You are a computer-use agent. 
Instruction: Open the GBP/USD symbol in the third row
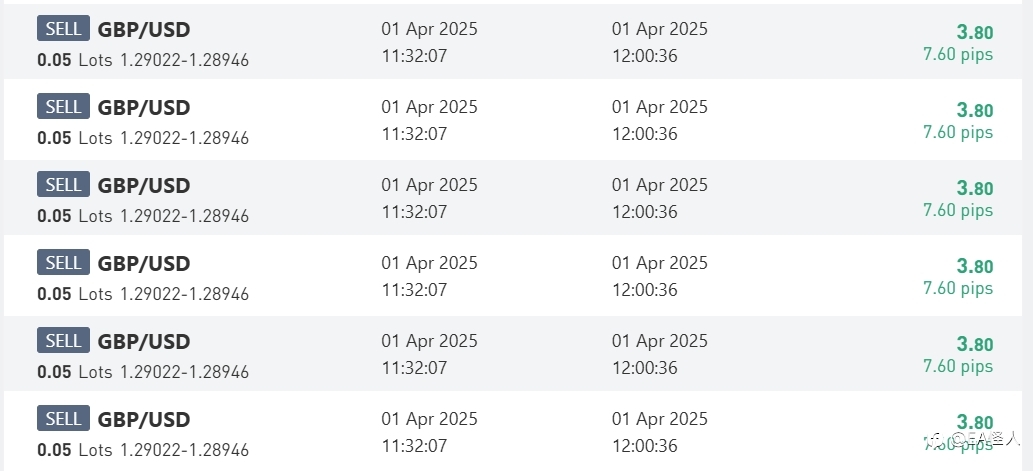click(144, 186)
